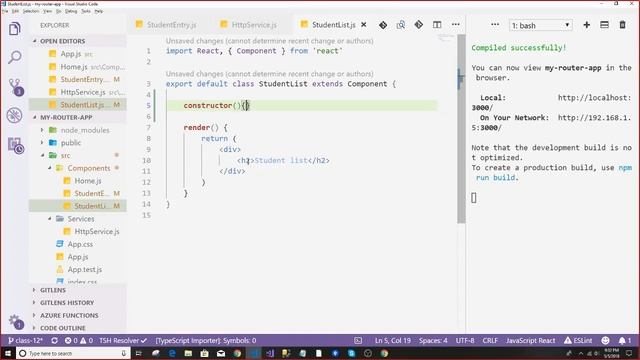Open the Extensions view with clock badge

coord(16,145)
